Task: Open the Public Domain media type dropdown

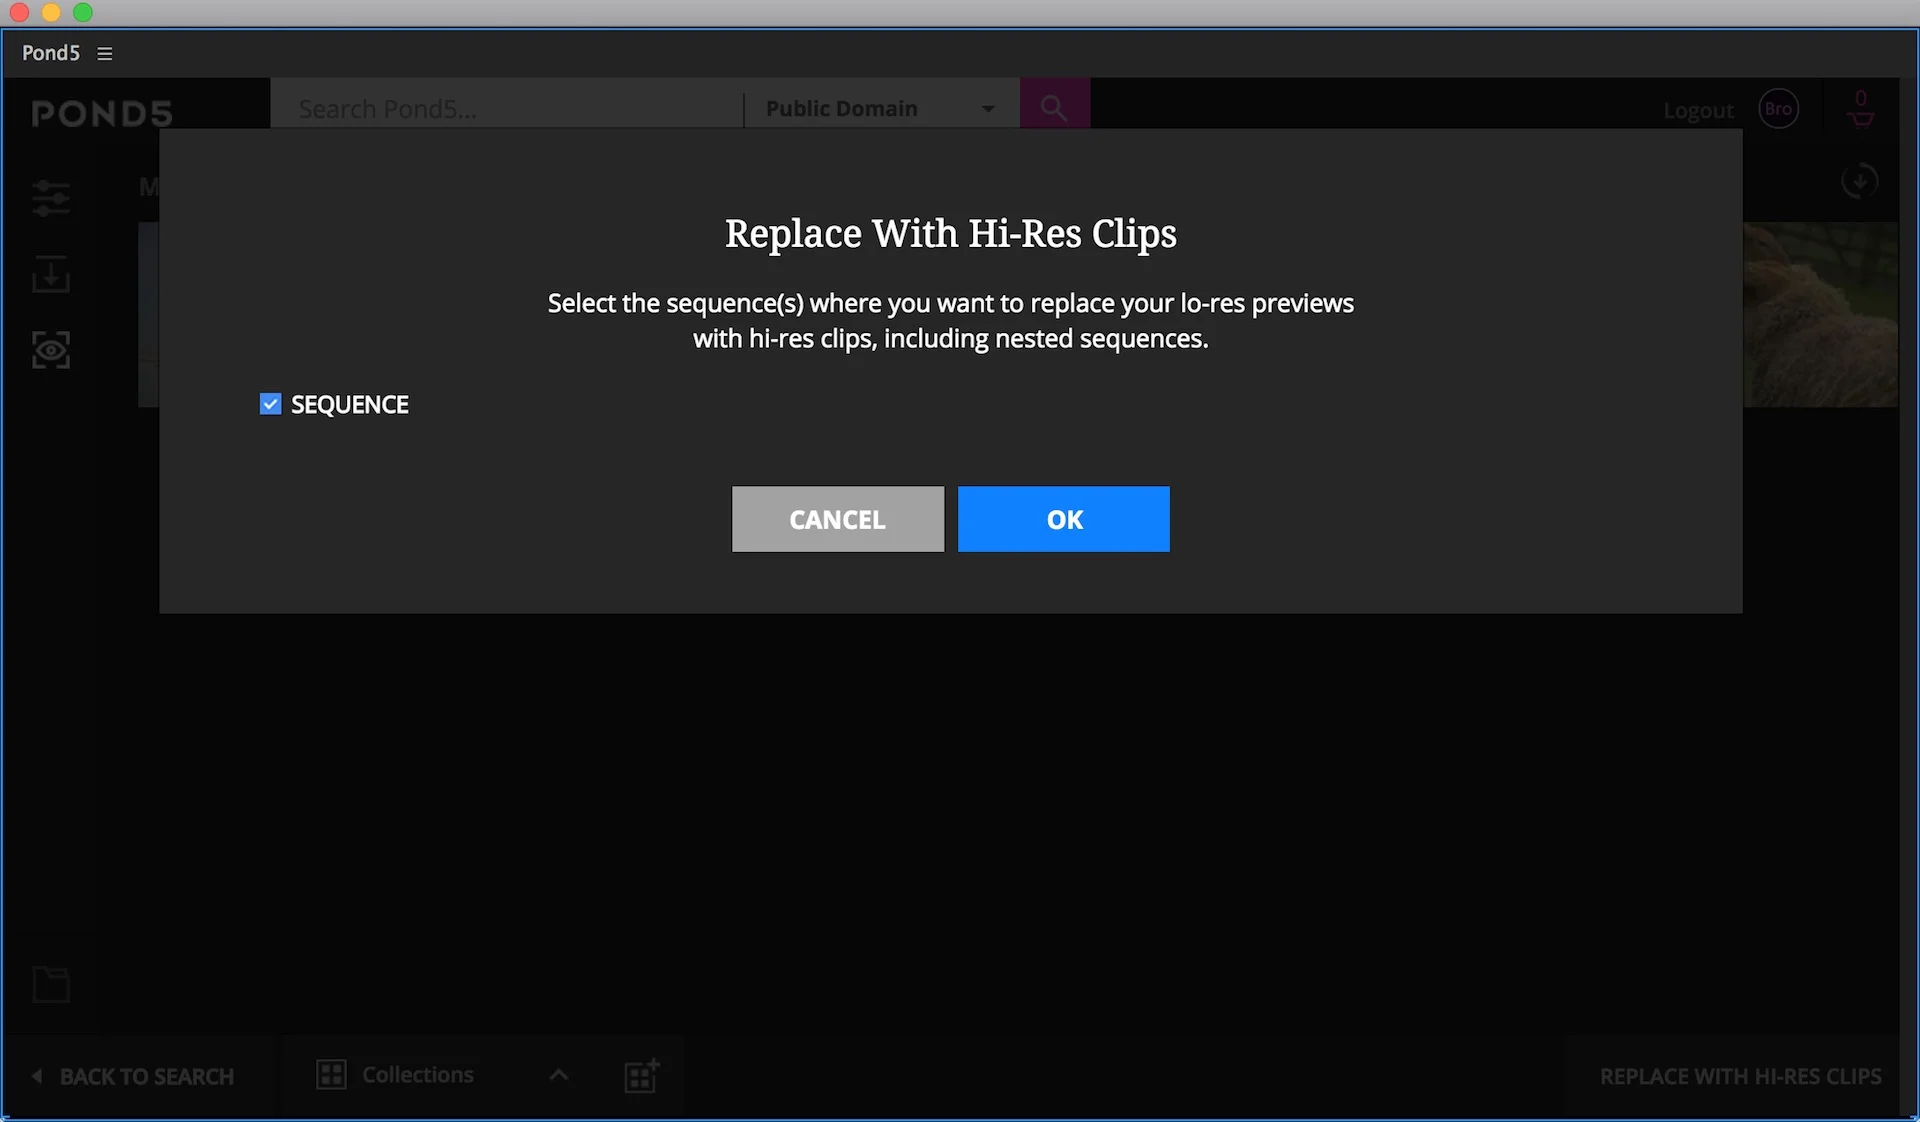Action: pyautogui.click(x=880, y=108)
